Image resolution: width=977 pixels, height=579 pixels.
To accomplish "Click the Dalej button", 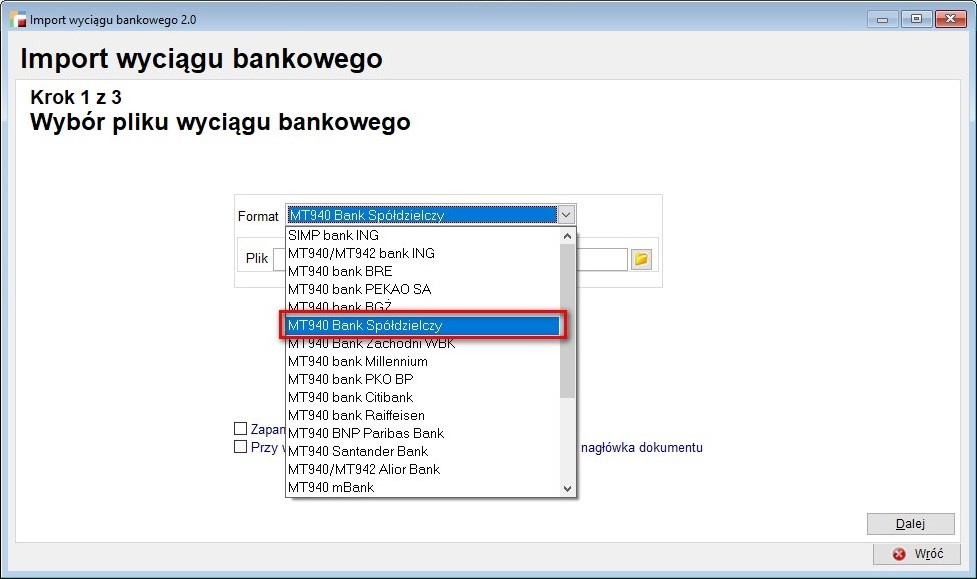I will click(x=910, y=524).
